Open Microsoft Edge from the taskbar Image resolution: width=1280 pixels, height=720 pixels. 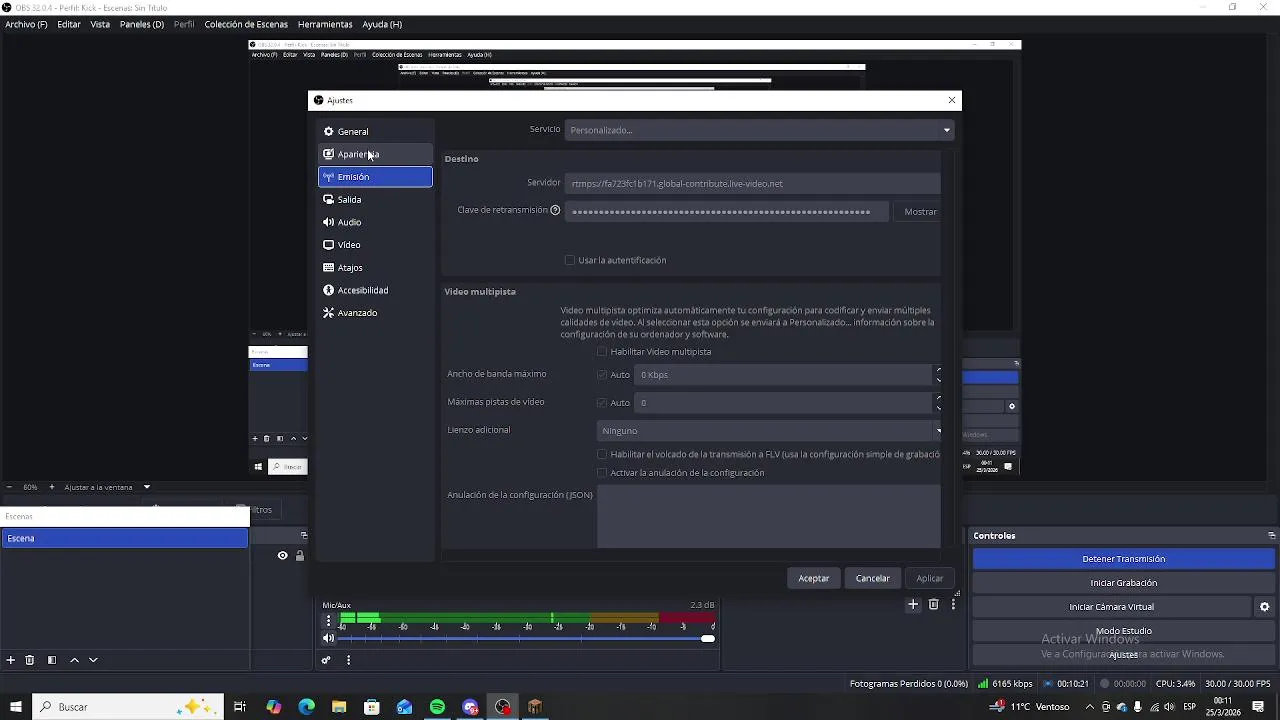point(306,707)
